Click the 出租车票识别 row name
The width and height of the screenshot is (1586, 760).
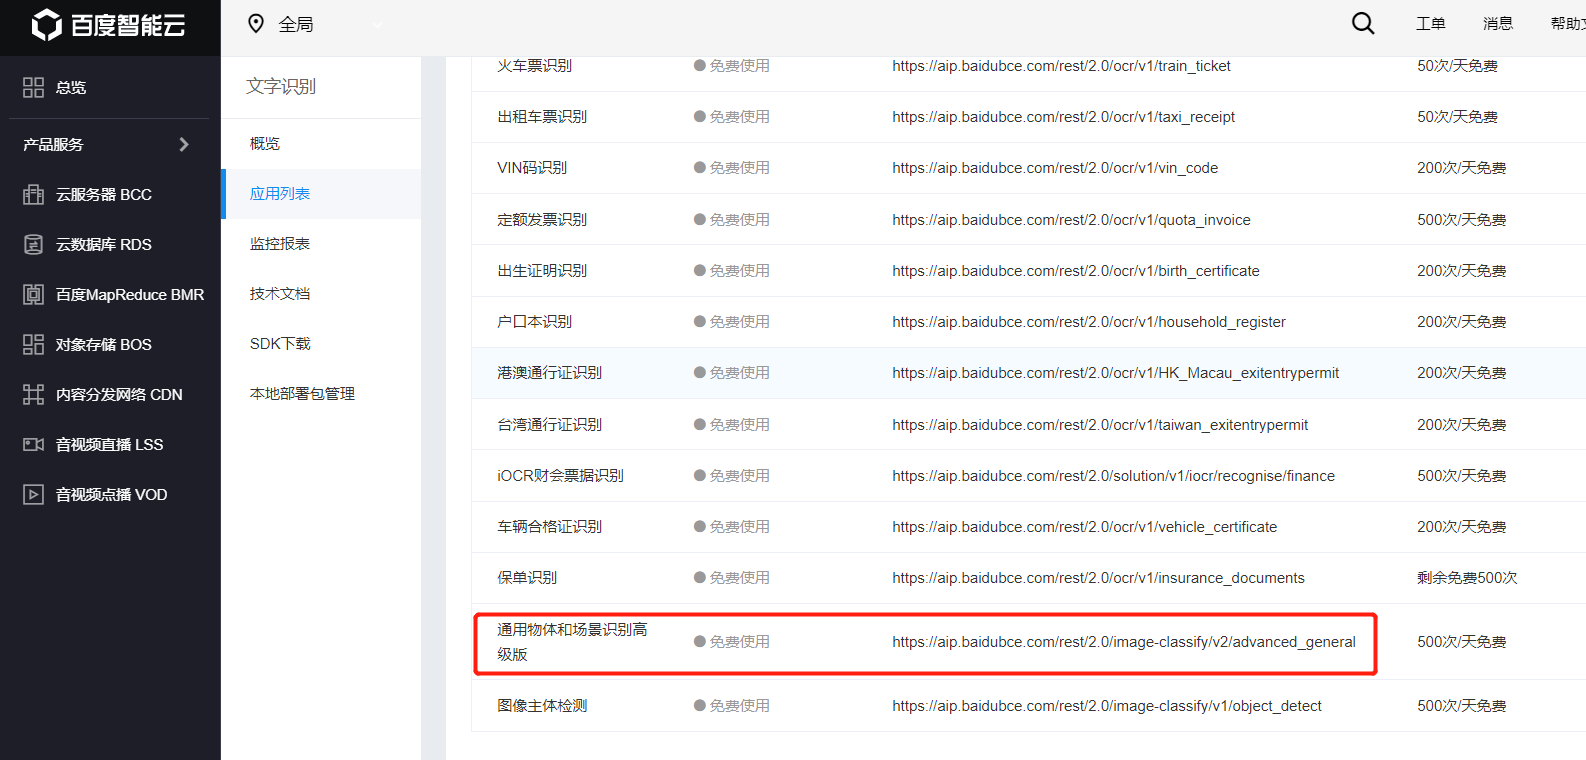pyautogui.click(x=542, y=117)
